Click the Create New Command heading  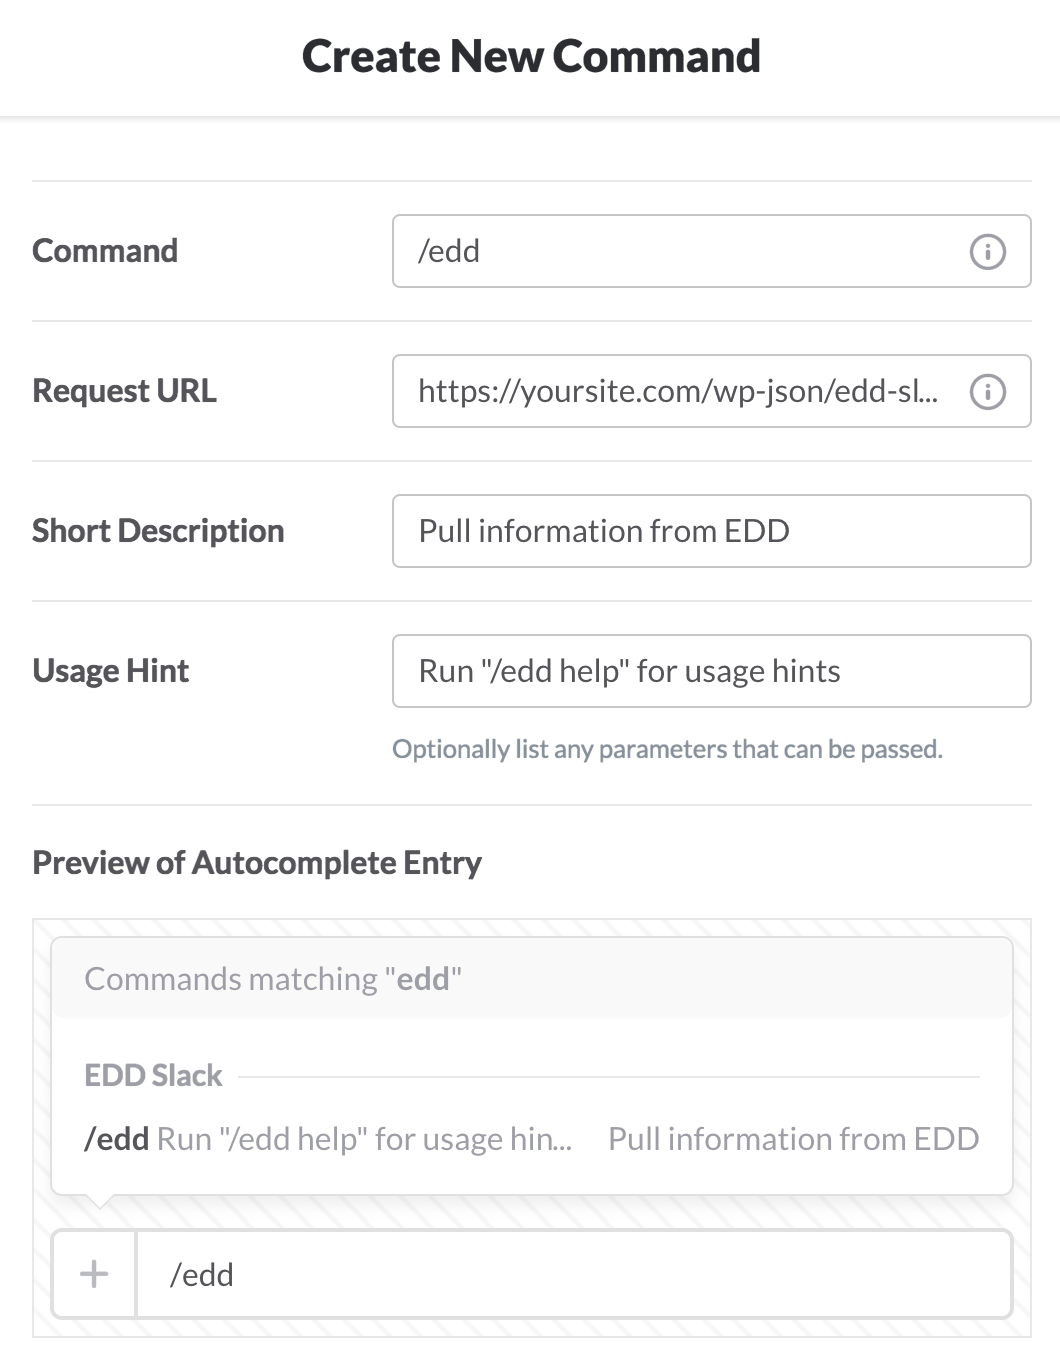[531, 56]
